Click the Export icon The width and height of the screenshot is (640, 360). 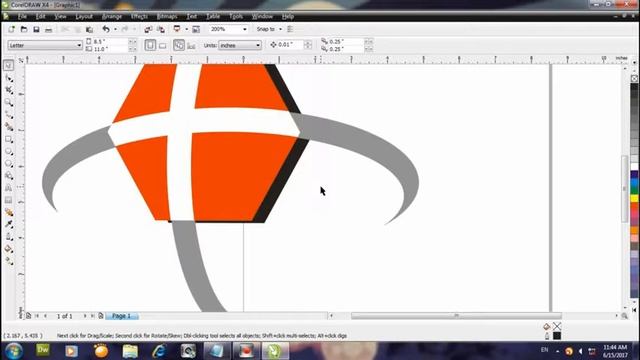(x=161, y=29)
